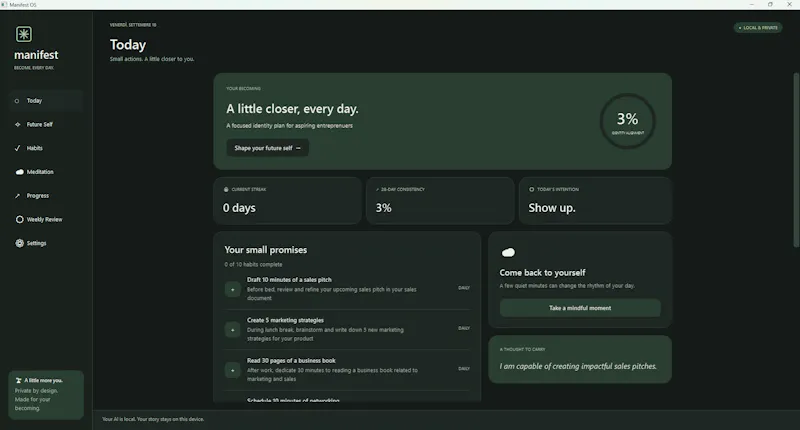Click the 'Create 5 marketing strategies' title

coord(285,320)
